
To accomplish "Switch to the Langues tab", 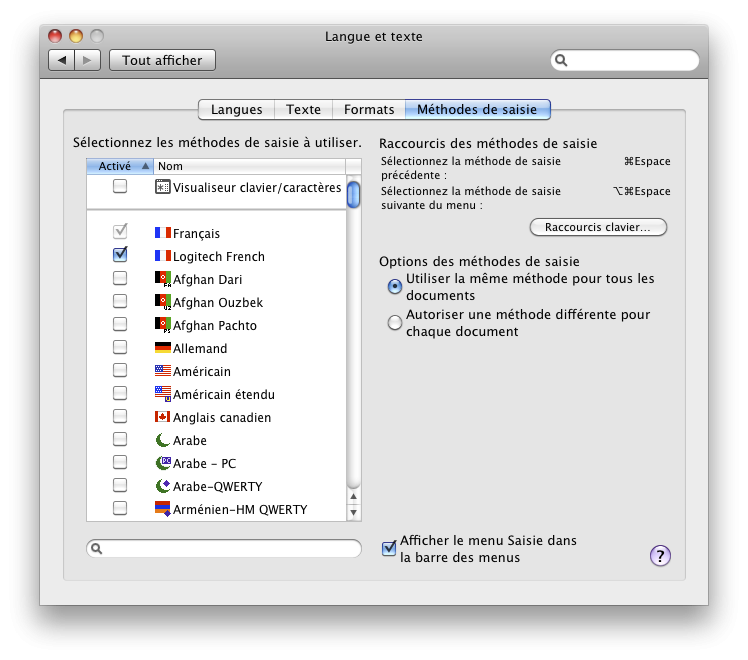I will tap(237, 110).
